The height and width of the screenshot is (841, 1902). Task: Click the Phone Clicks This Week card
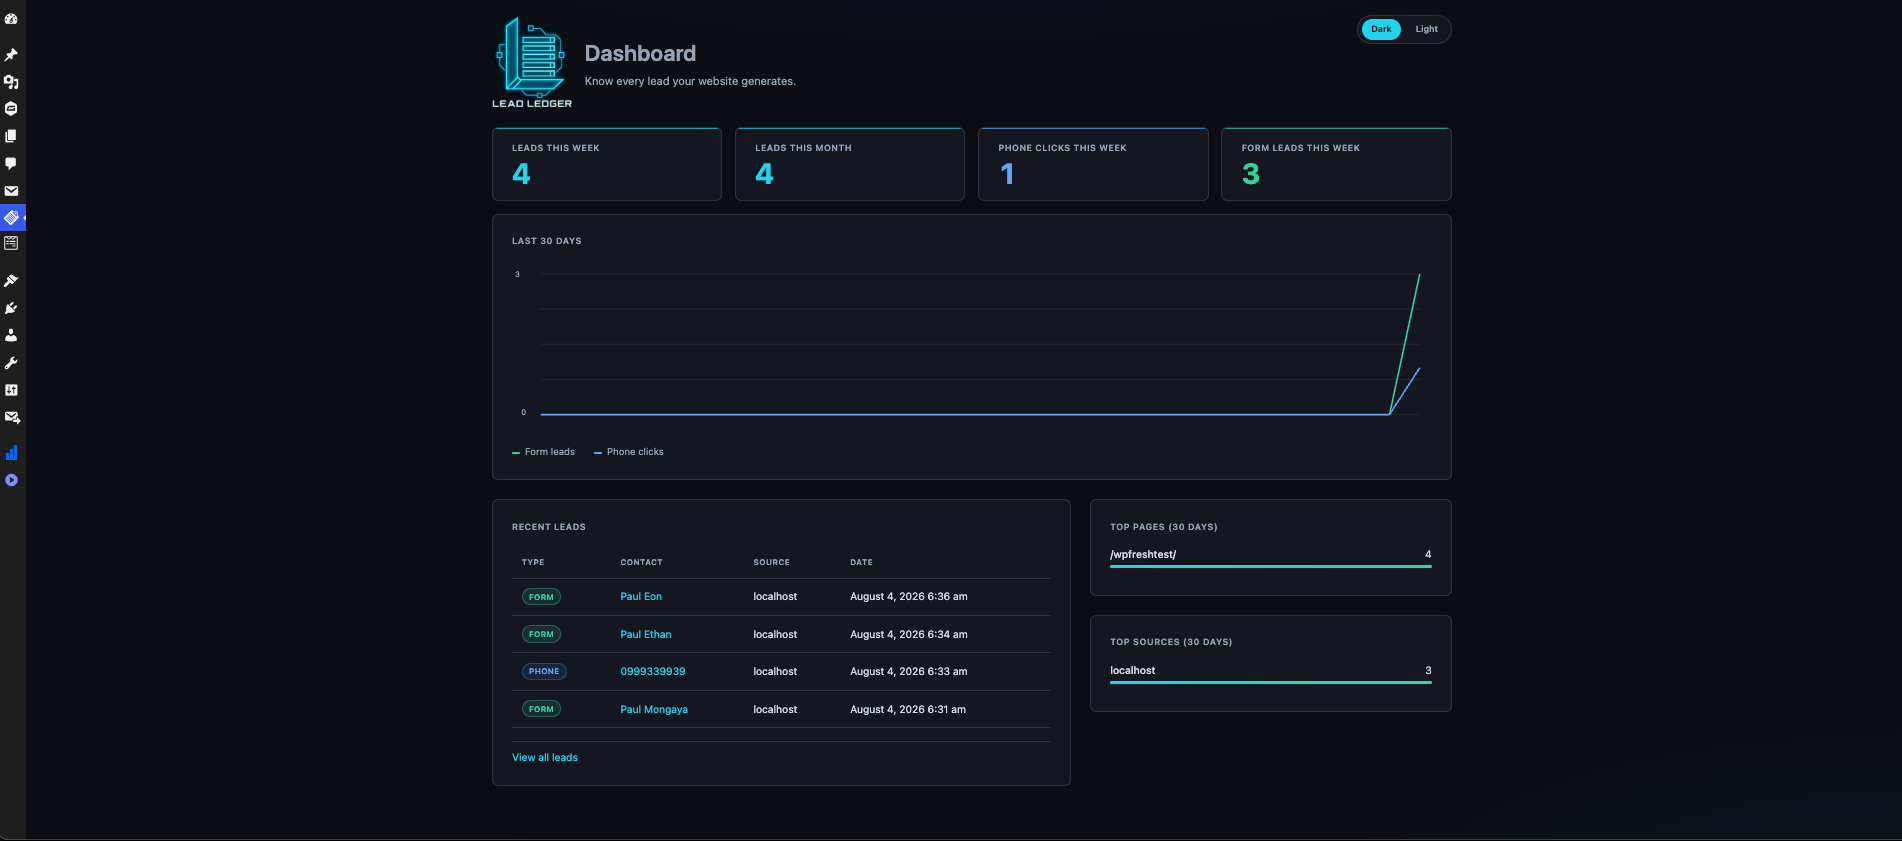click(1093, 164)
